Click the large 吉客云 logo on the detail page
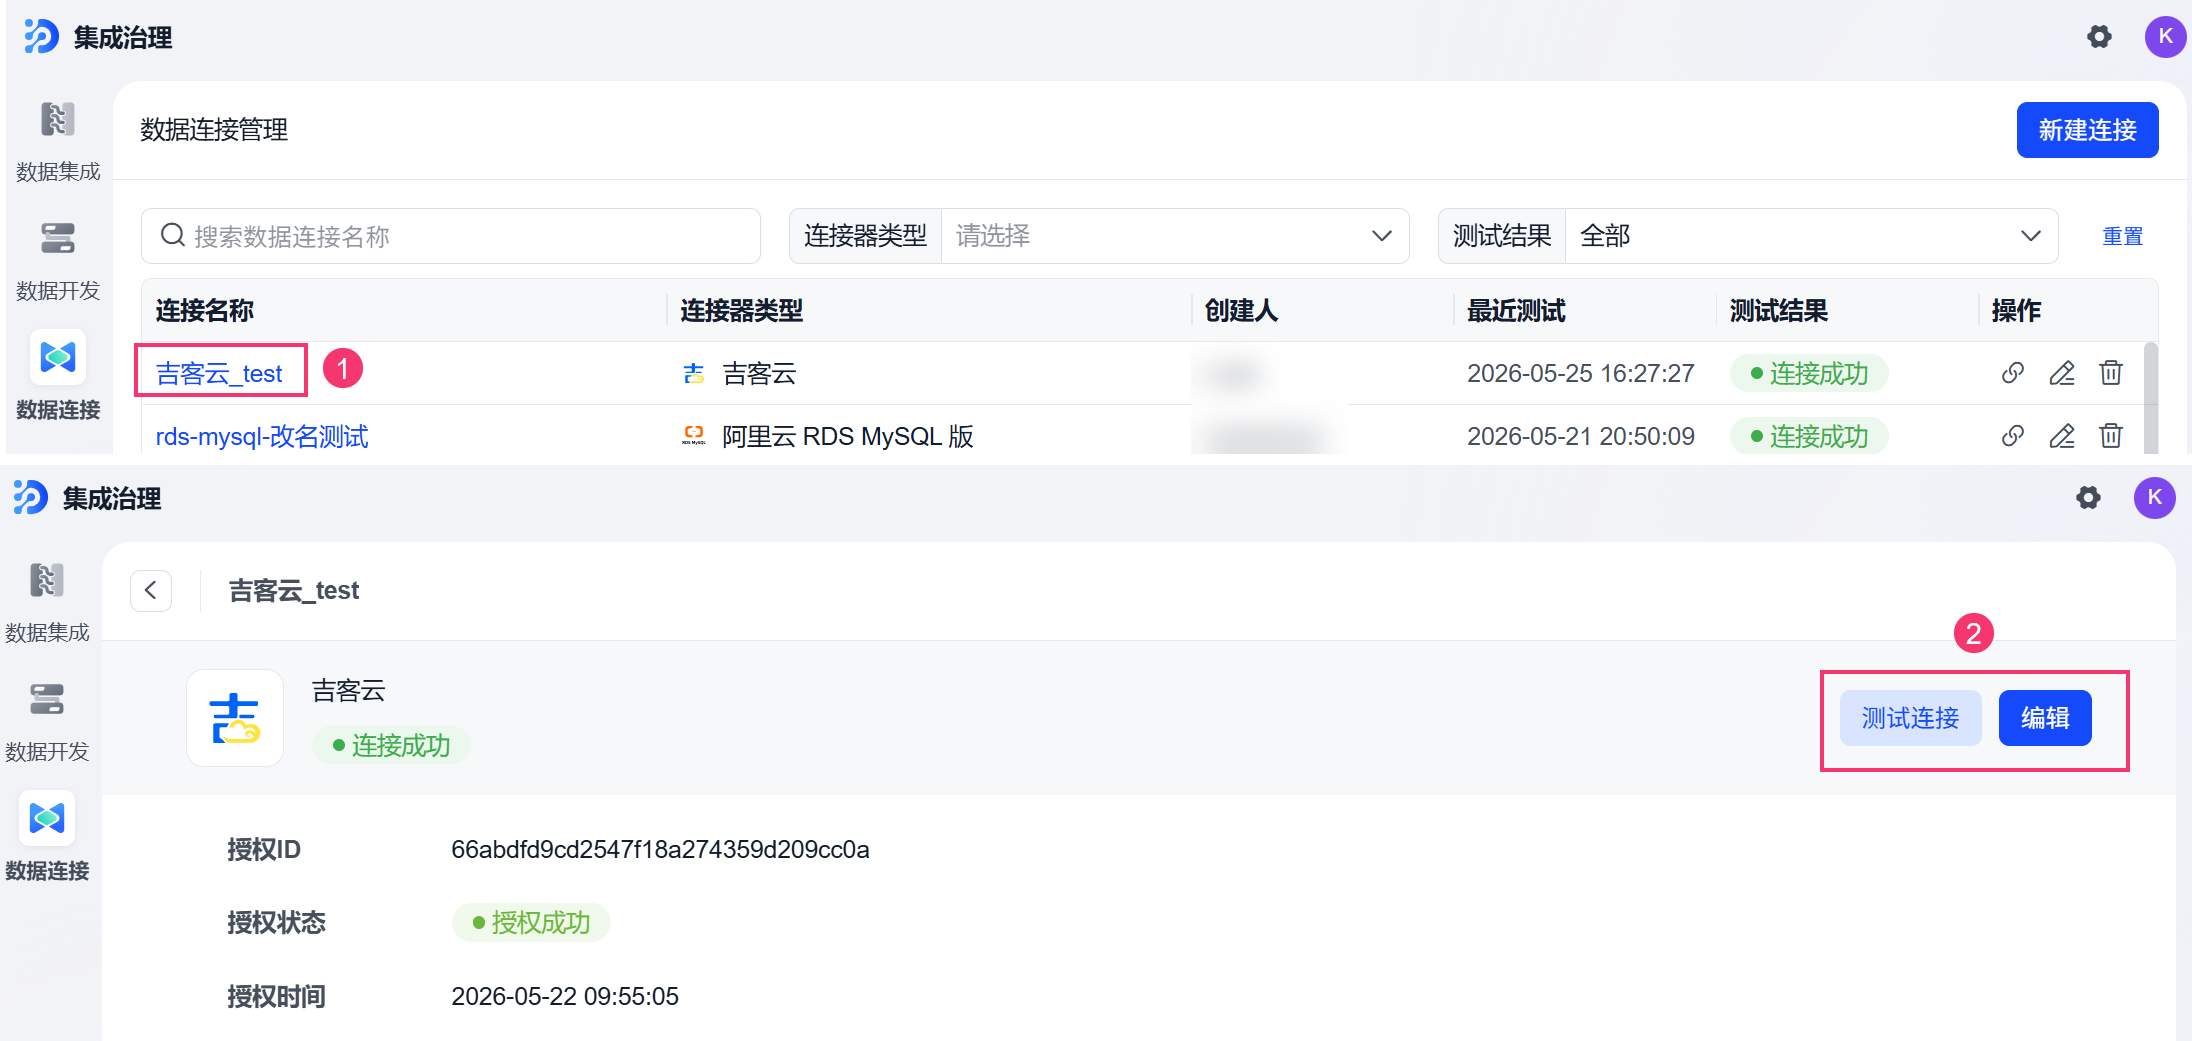The height and width of the screenshot is (1041, 2192). tap(235, 718)
